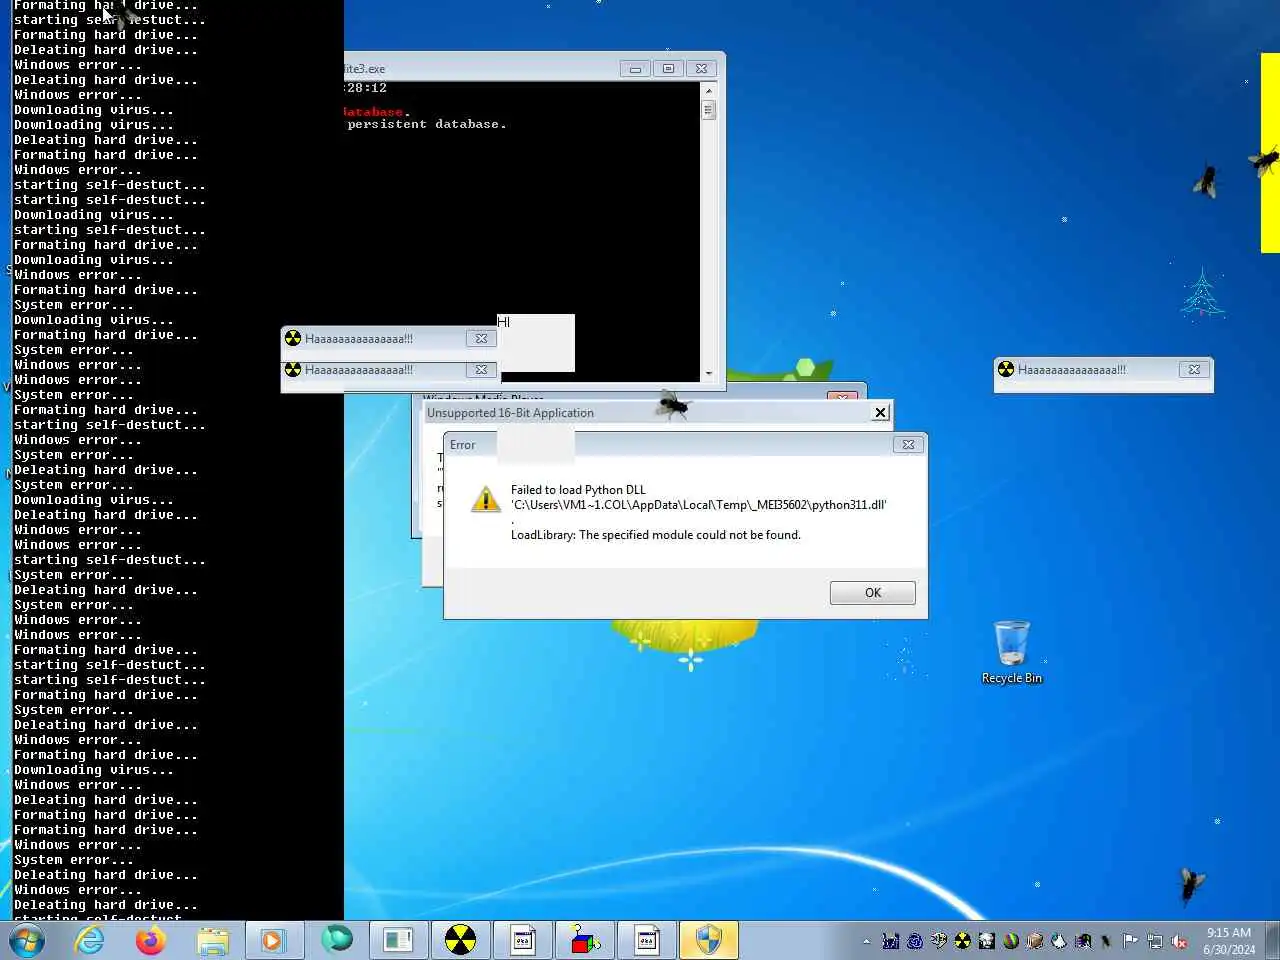Viewport: 1280px width, 960px height.
Task: Click the python311.dll file path line
Action: pos(699,505)
